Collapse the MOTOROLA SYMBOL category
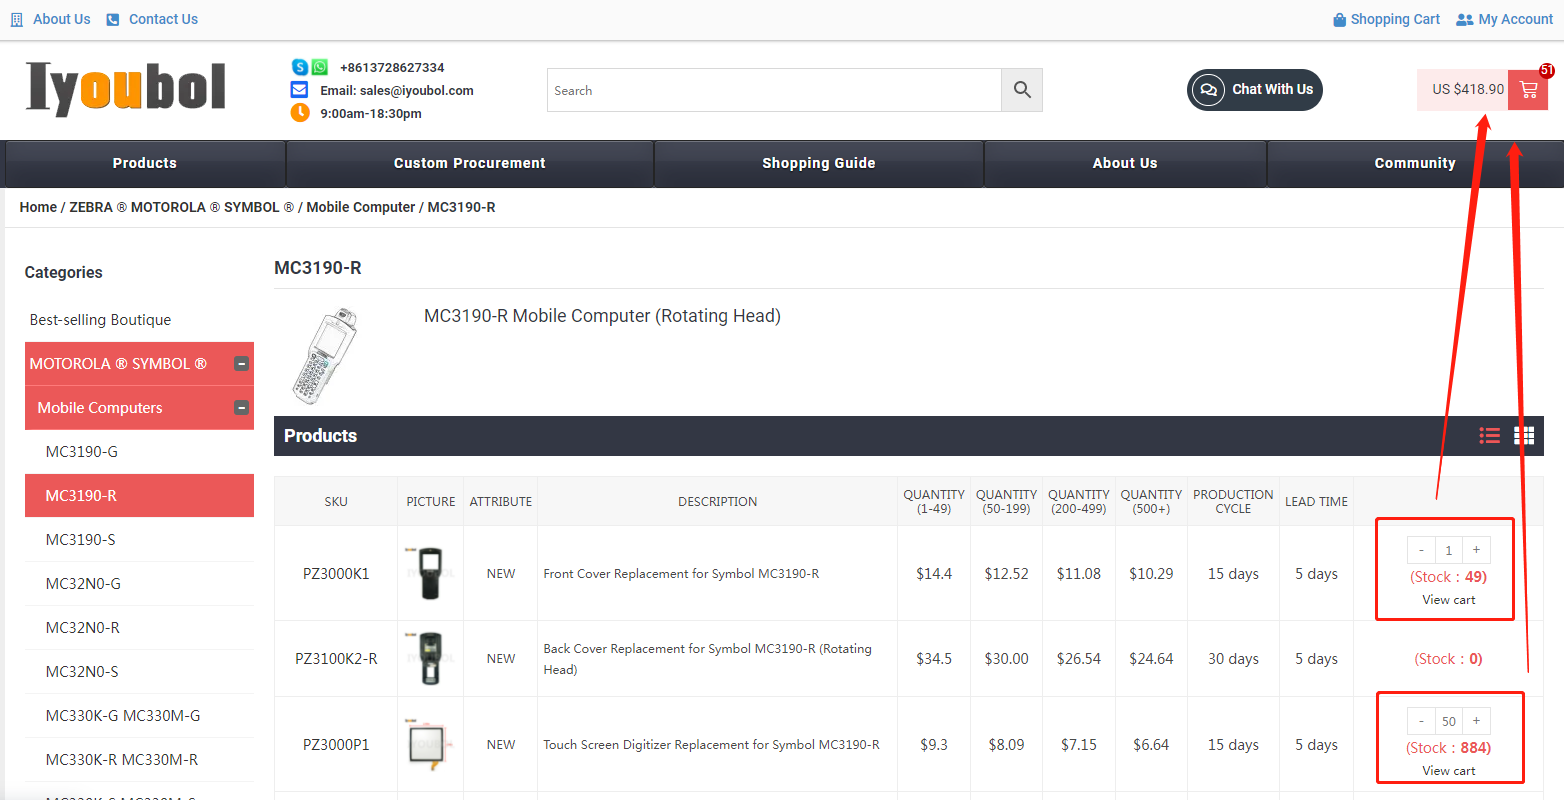 pyautogui.click(x=241, y=364)
